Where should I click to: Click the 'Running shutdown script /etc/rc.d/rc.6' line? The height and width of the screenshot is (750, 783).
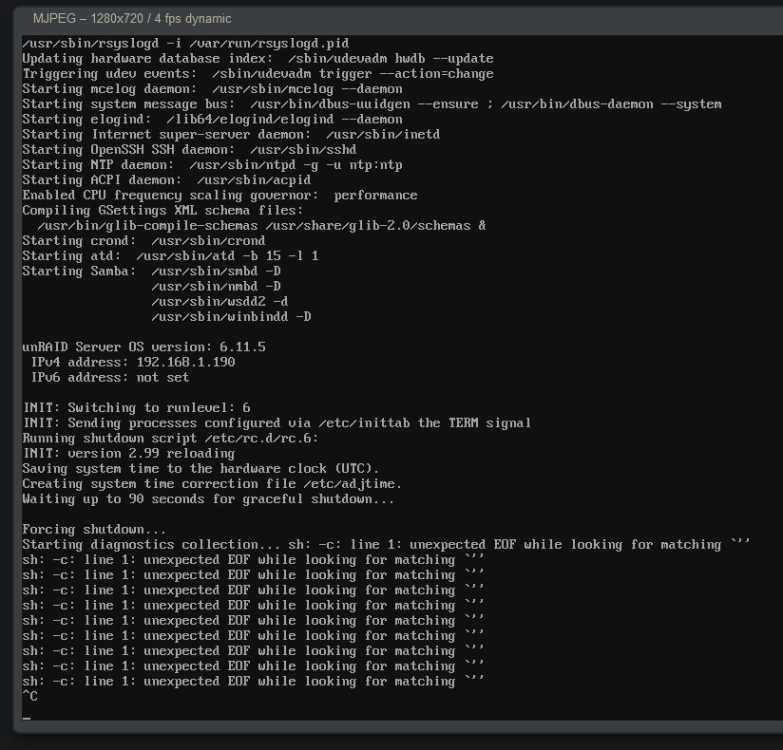[x=170, y=438]
